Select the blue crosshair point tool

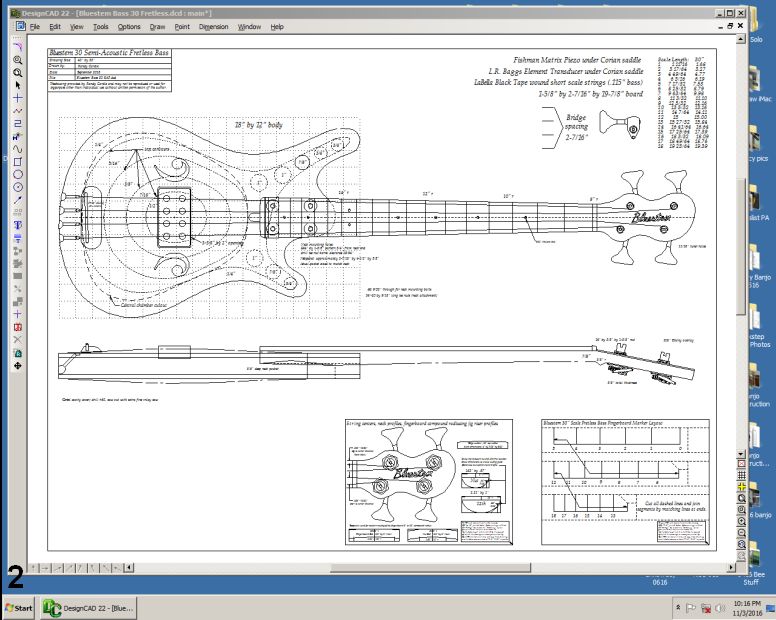tap(17, 98)
